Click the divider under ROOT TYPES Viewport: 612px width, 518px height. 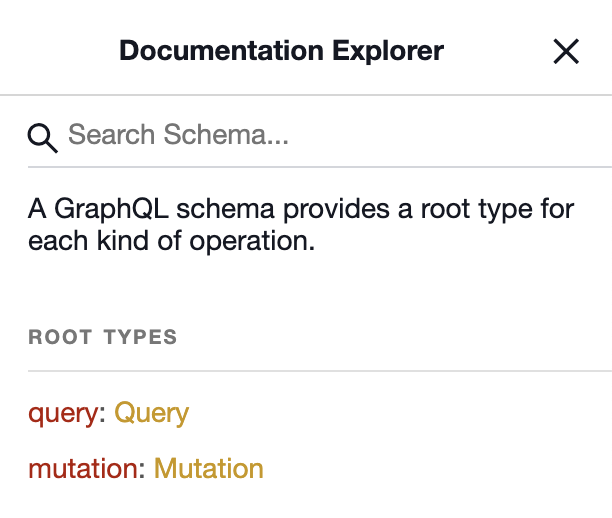pyautogui.click(x=320, y=371)
